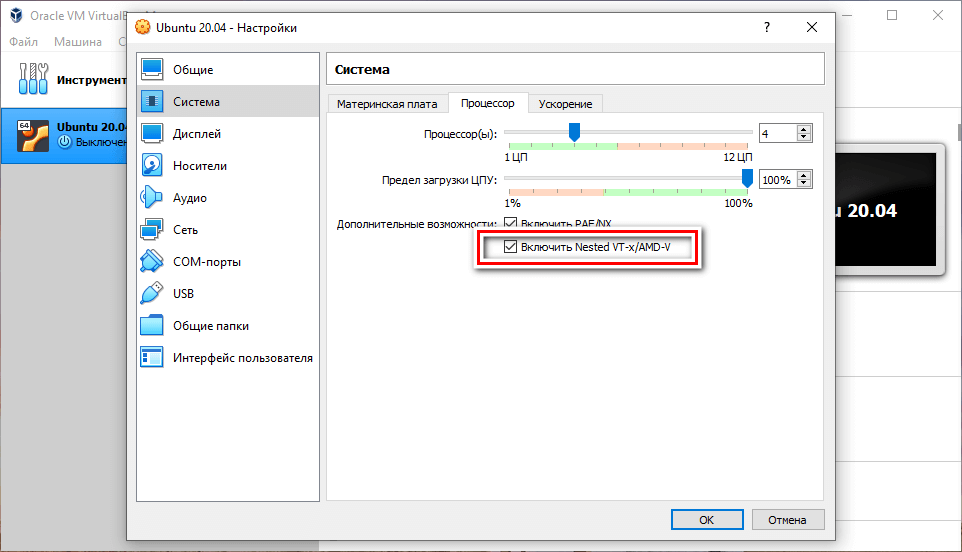Image resolution: width=962 pixels, height=552 pixels.
Task: Click the CPU load limit field showing 100%
Action: click(777, 180)
